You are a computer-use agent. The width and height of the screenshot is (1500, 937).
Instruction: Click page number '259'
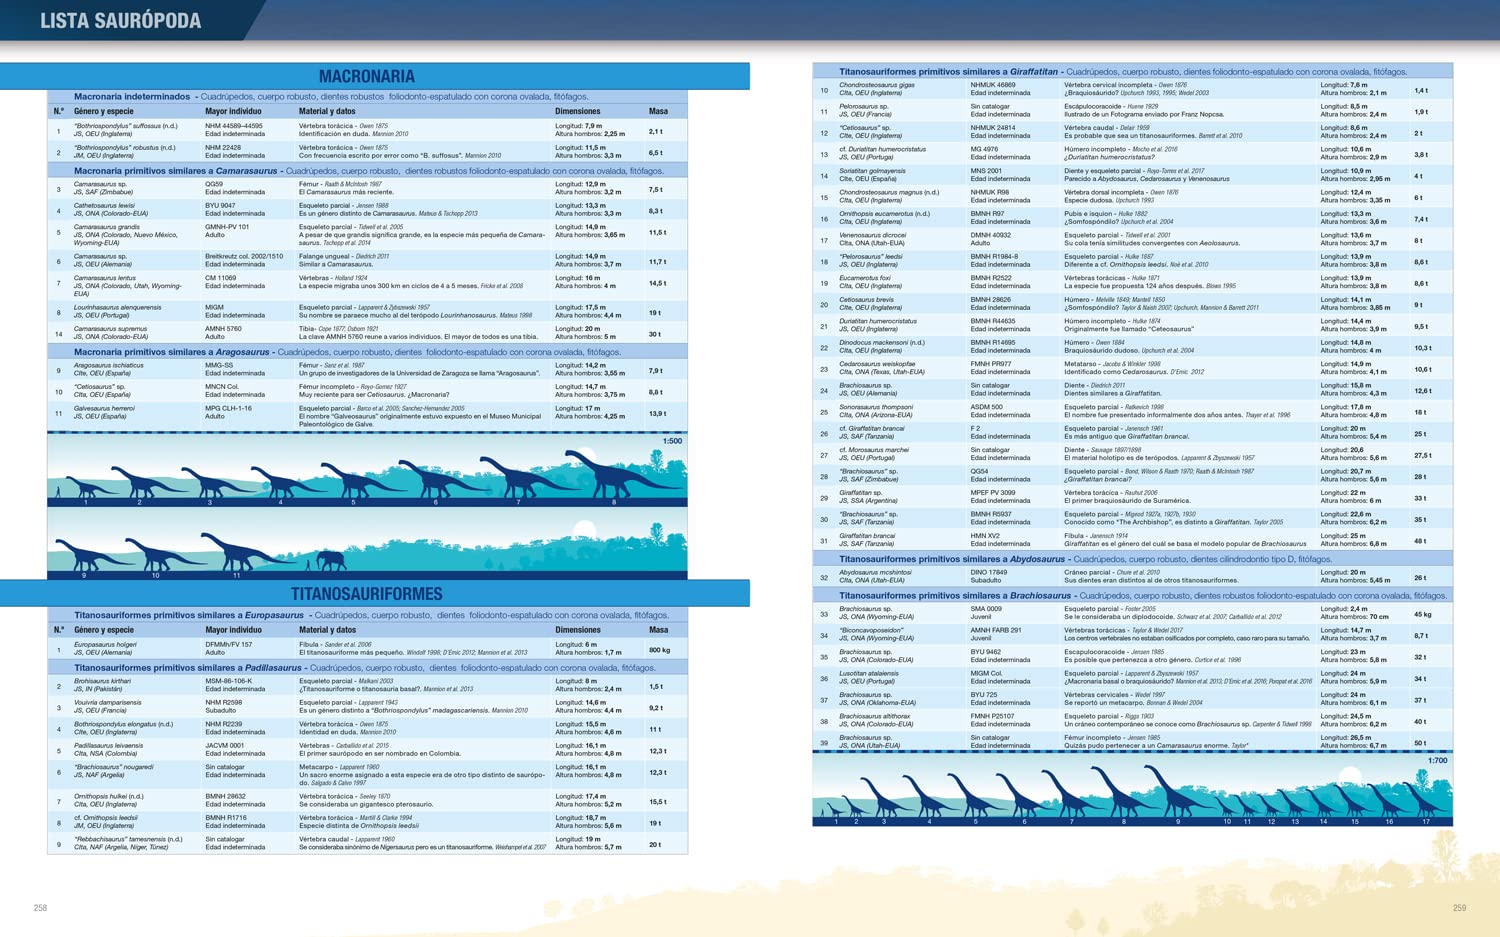pyautogui.click(x=1459, y=908)
